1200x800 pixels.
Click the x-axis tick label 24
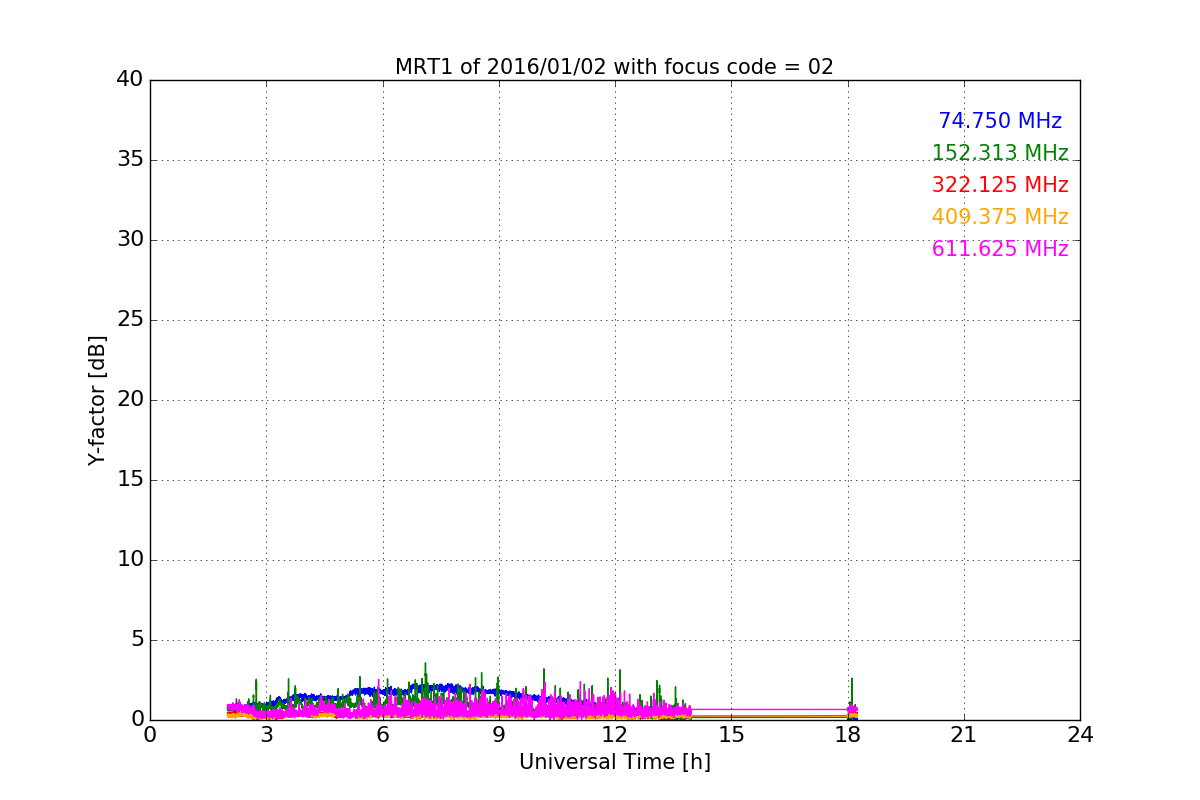[1080, 735]
